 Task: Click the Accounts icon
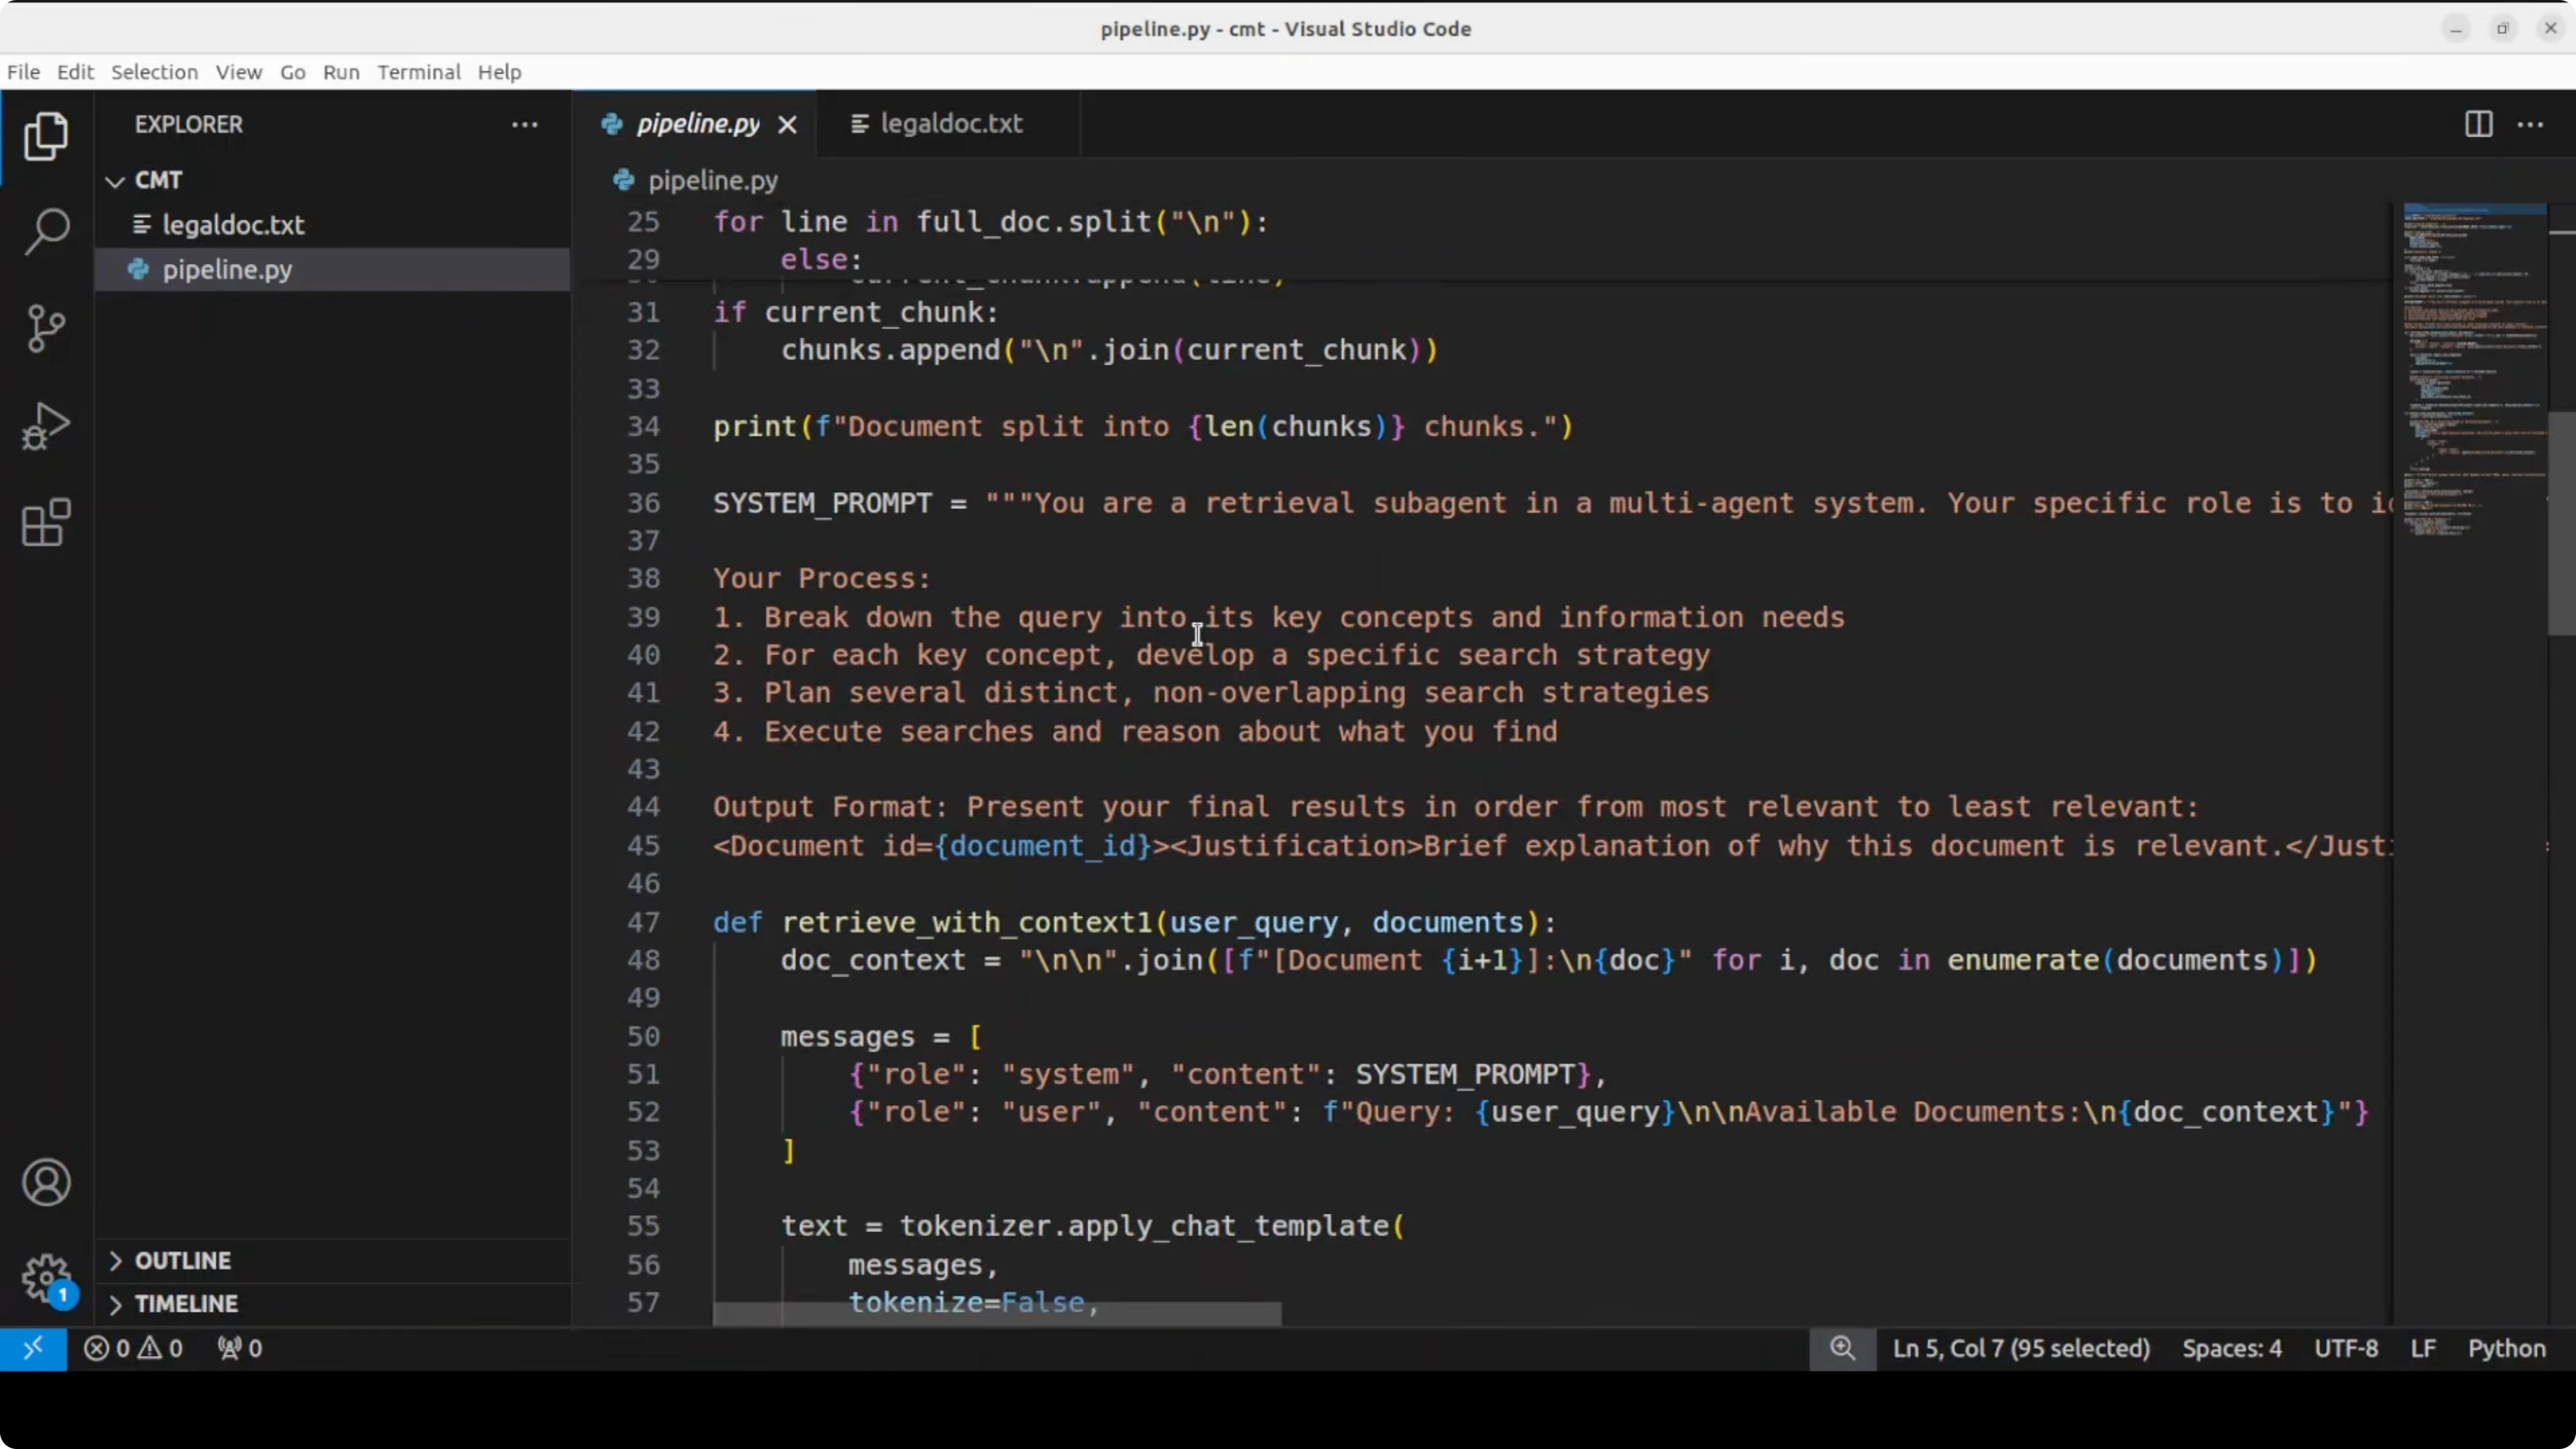click(x=46, y=1183)
